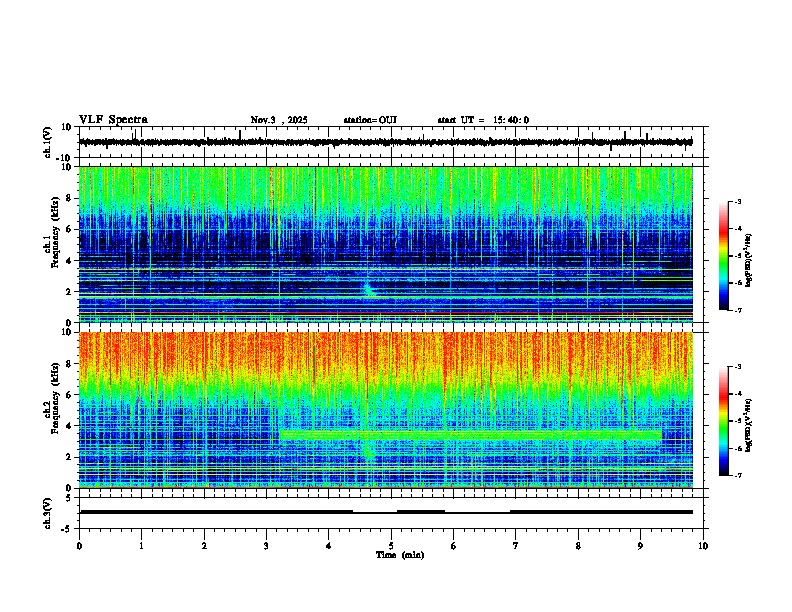Click the ch.2 "Frequency (kHz)" axis label
The image size is (792, 612).
(x=55, y=398)
